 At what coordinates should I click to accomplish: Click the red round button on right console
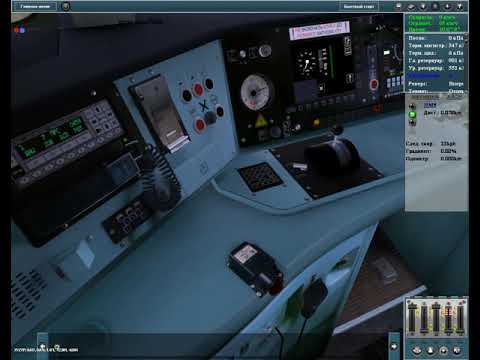pyautogui.click(x=374, y=84)
